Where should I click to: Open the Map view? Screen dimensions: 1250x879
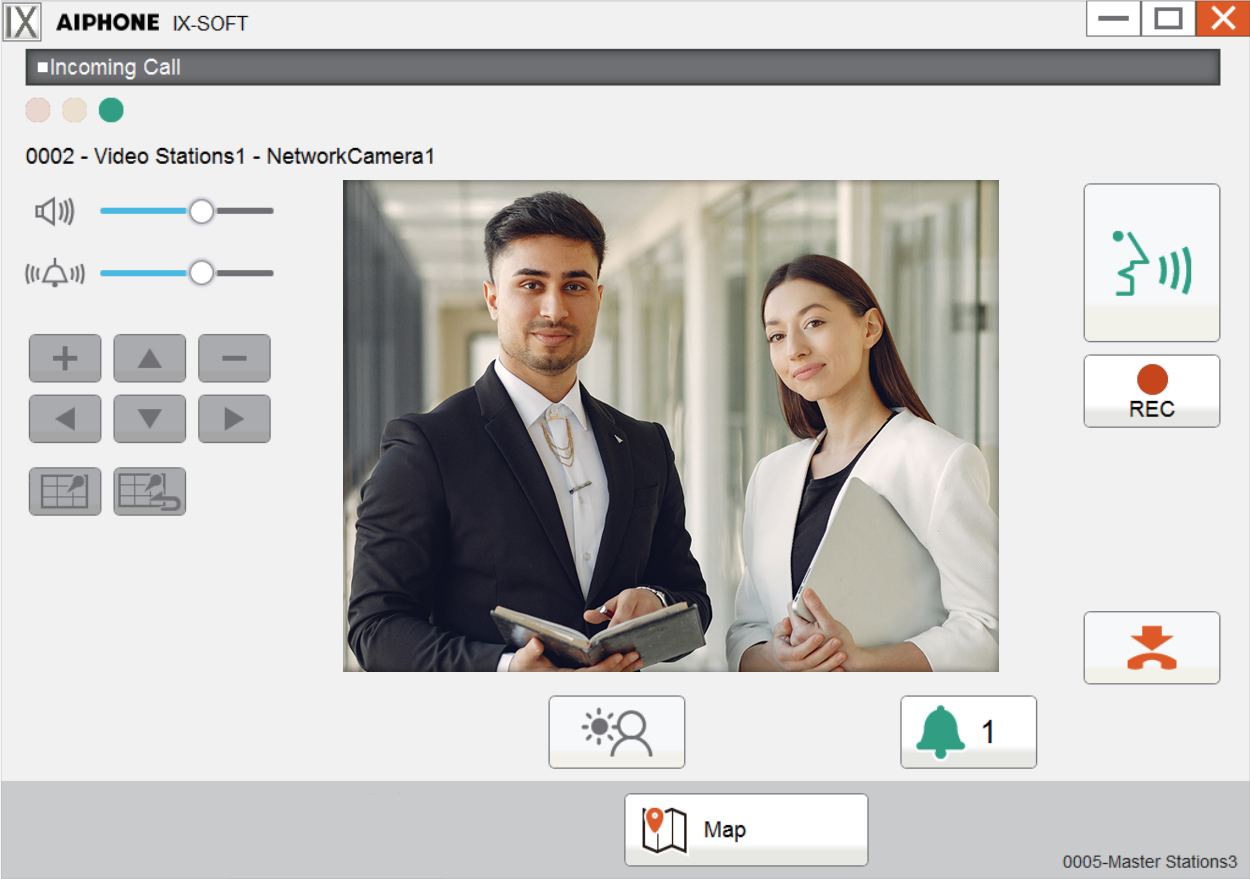[745, 830]
